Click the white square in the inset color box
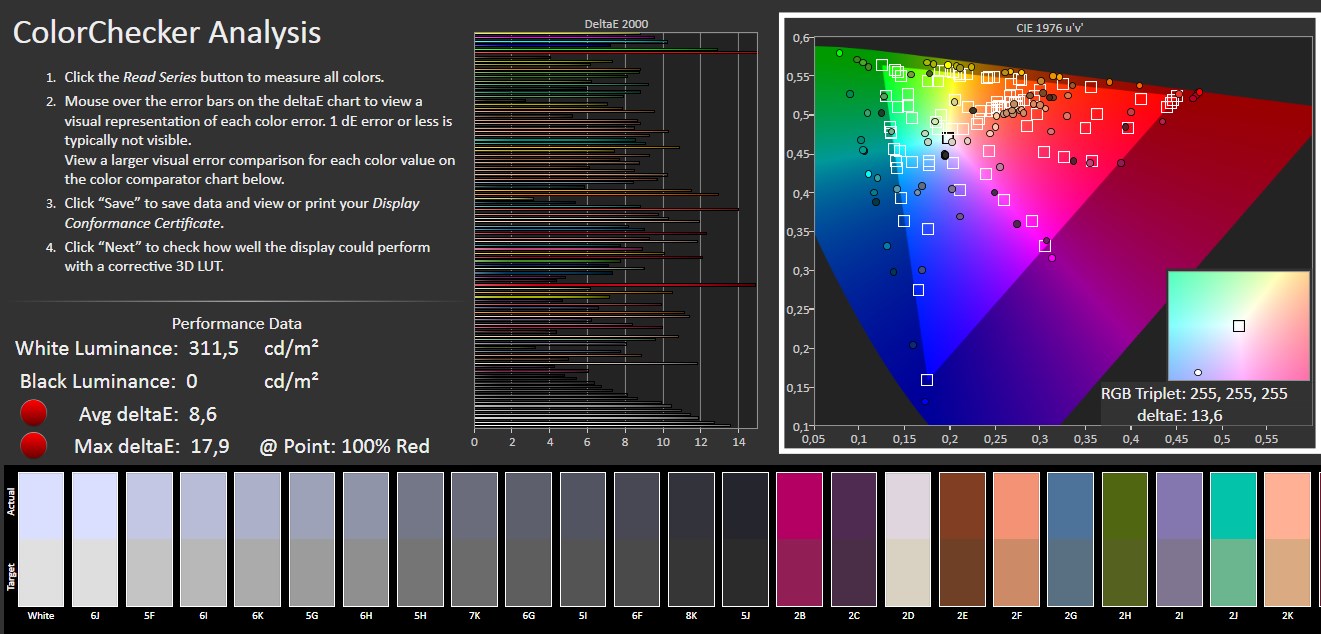 (1239, 326)
